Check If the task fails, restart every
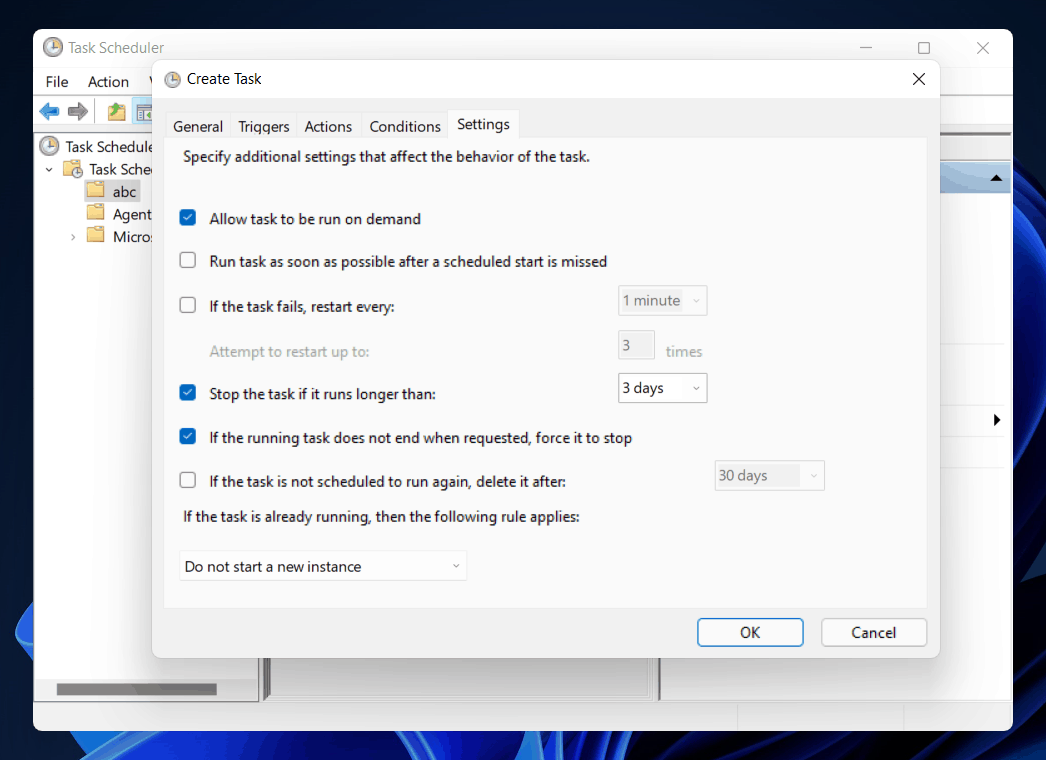This screenshot has width=1046, height=760. click(187, 305)
